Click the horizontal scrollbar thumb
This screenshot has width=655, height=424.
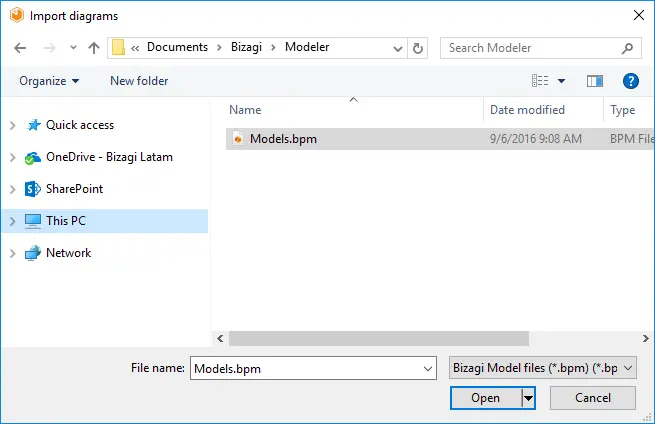click(378, 338)
